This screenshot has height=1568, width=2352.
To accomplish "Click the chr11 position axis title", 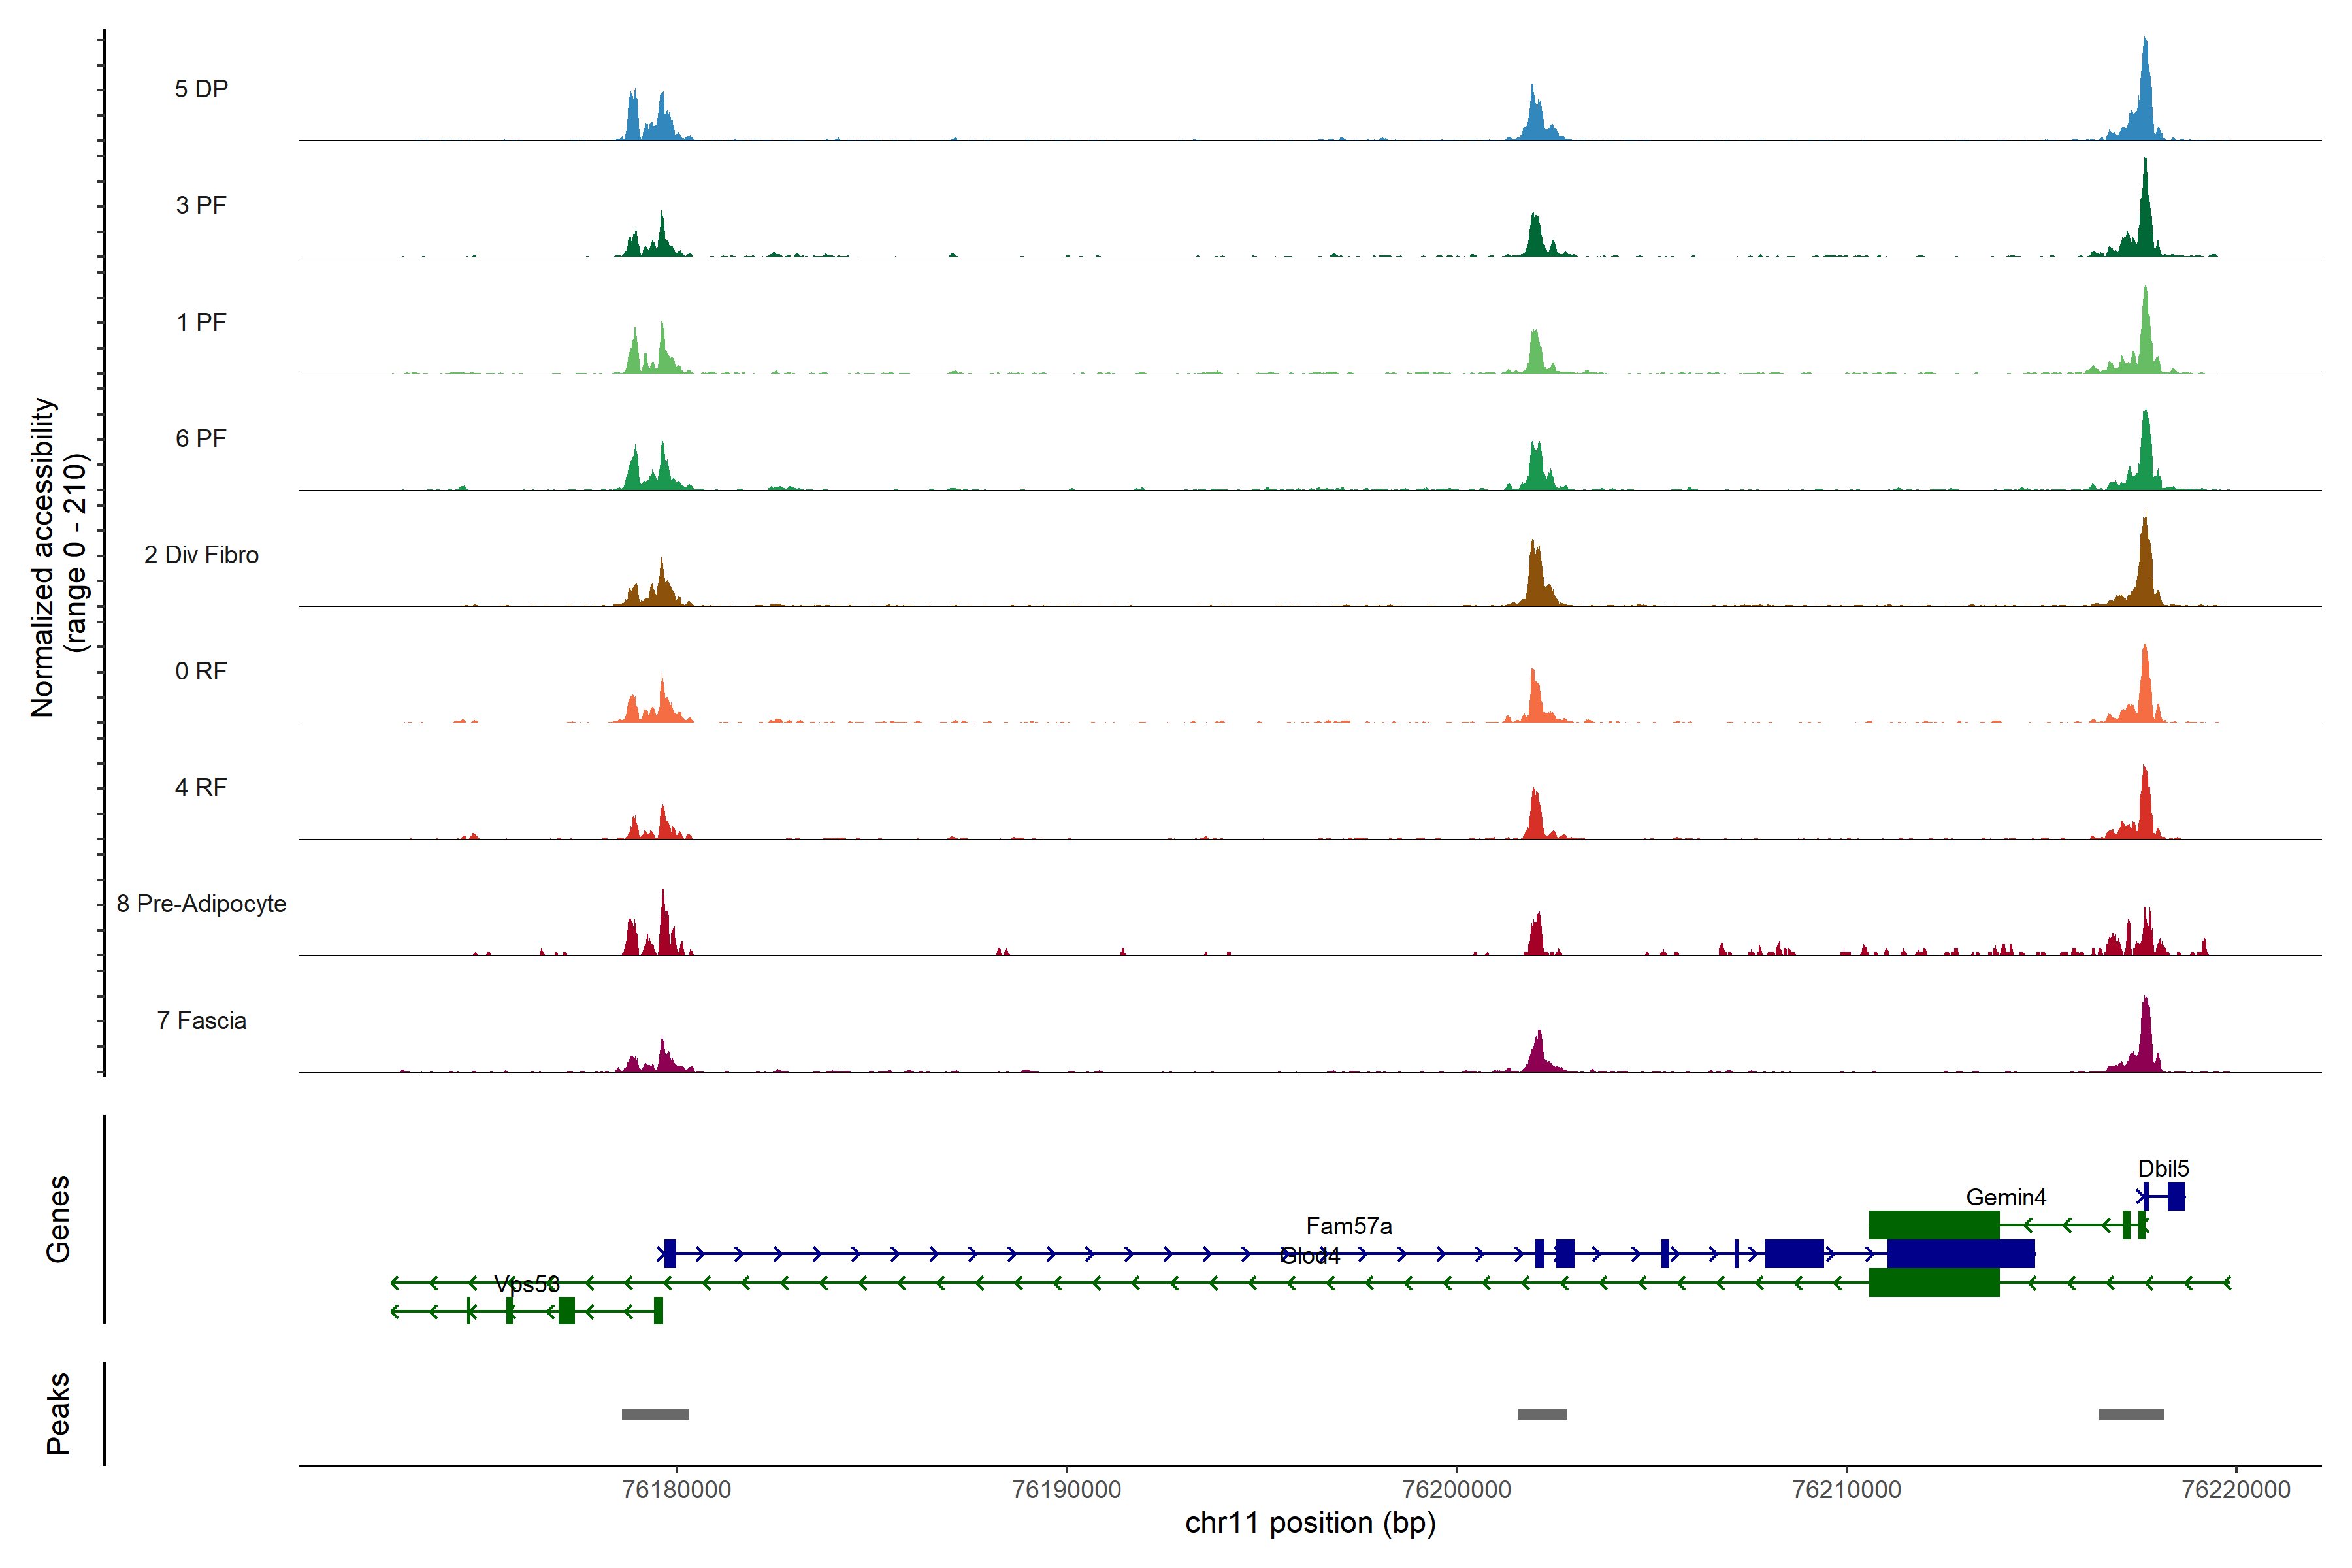I will 1310,1523.
